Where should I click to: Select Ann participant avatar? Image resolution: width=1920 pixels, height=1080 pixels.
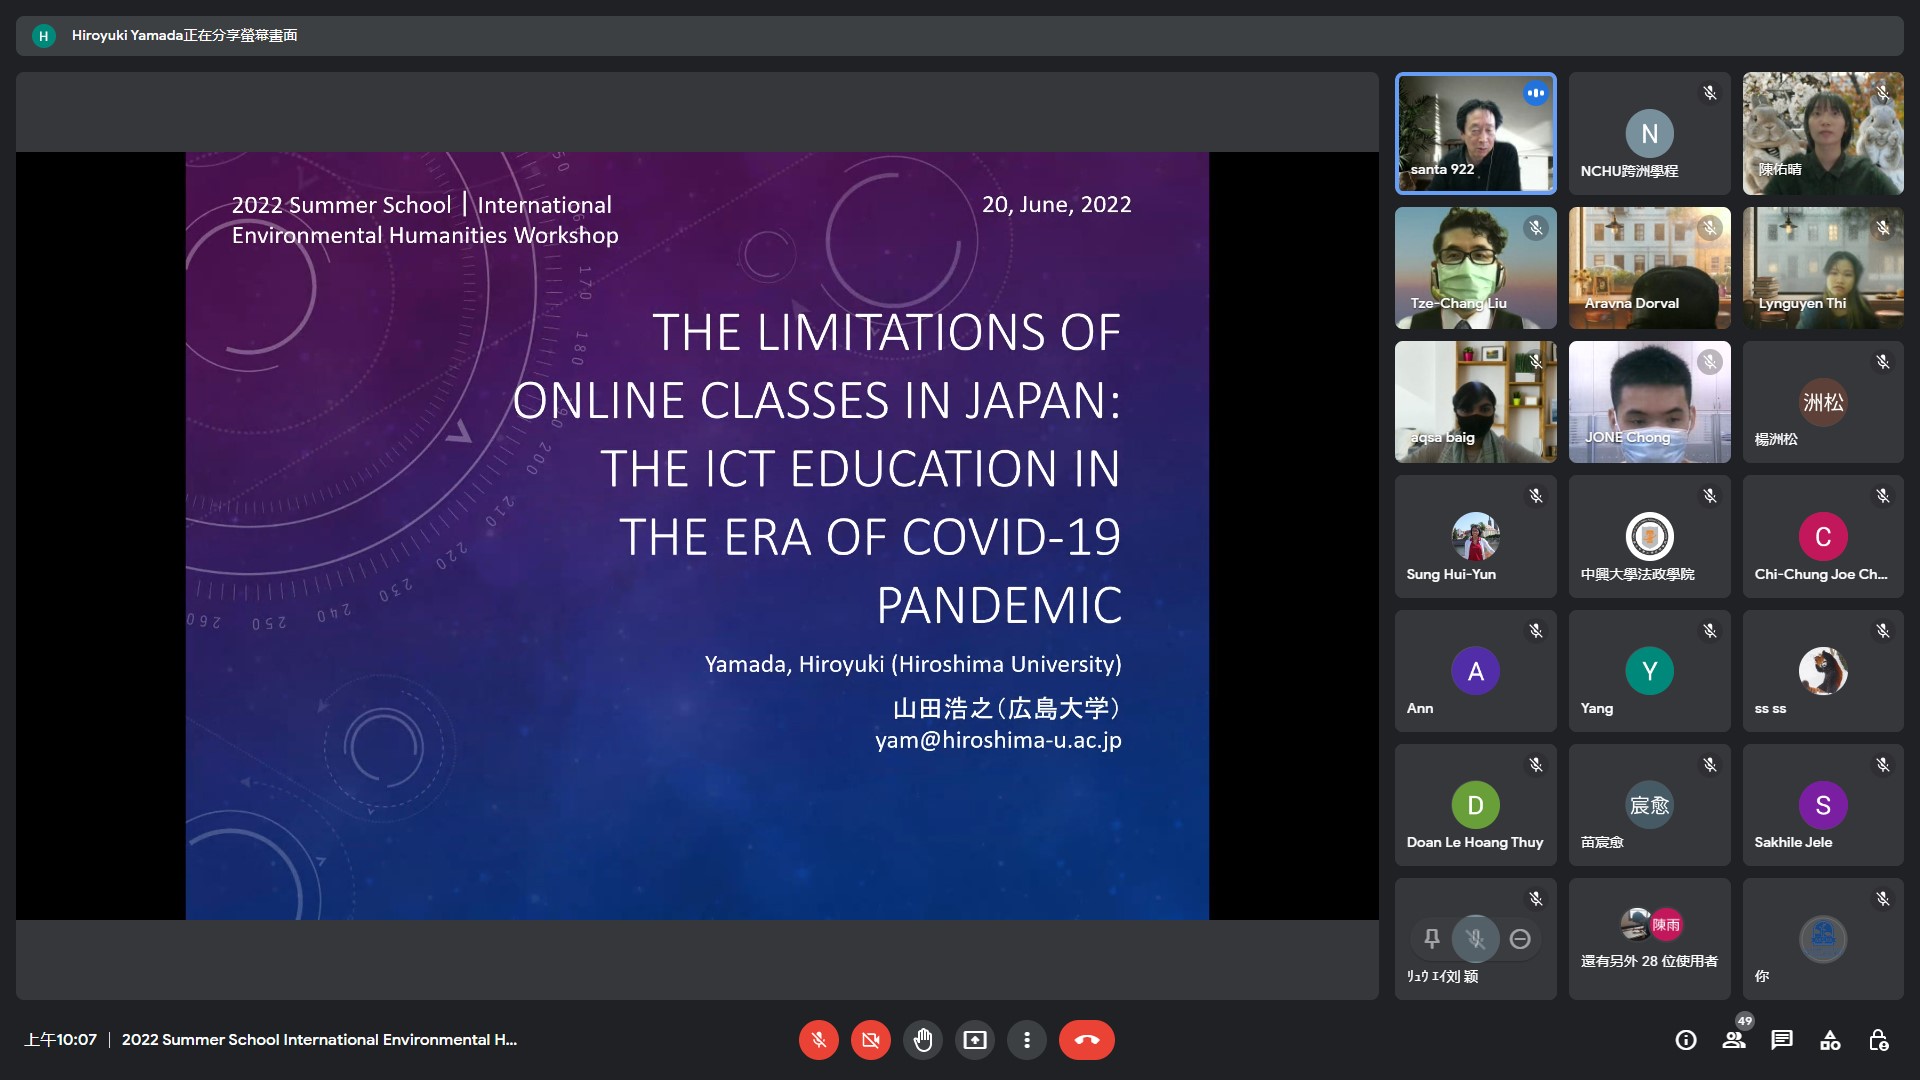pos(1476,671)
